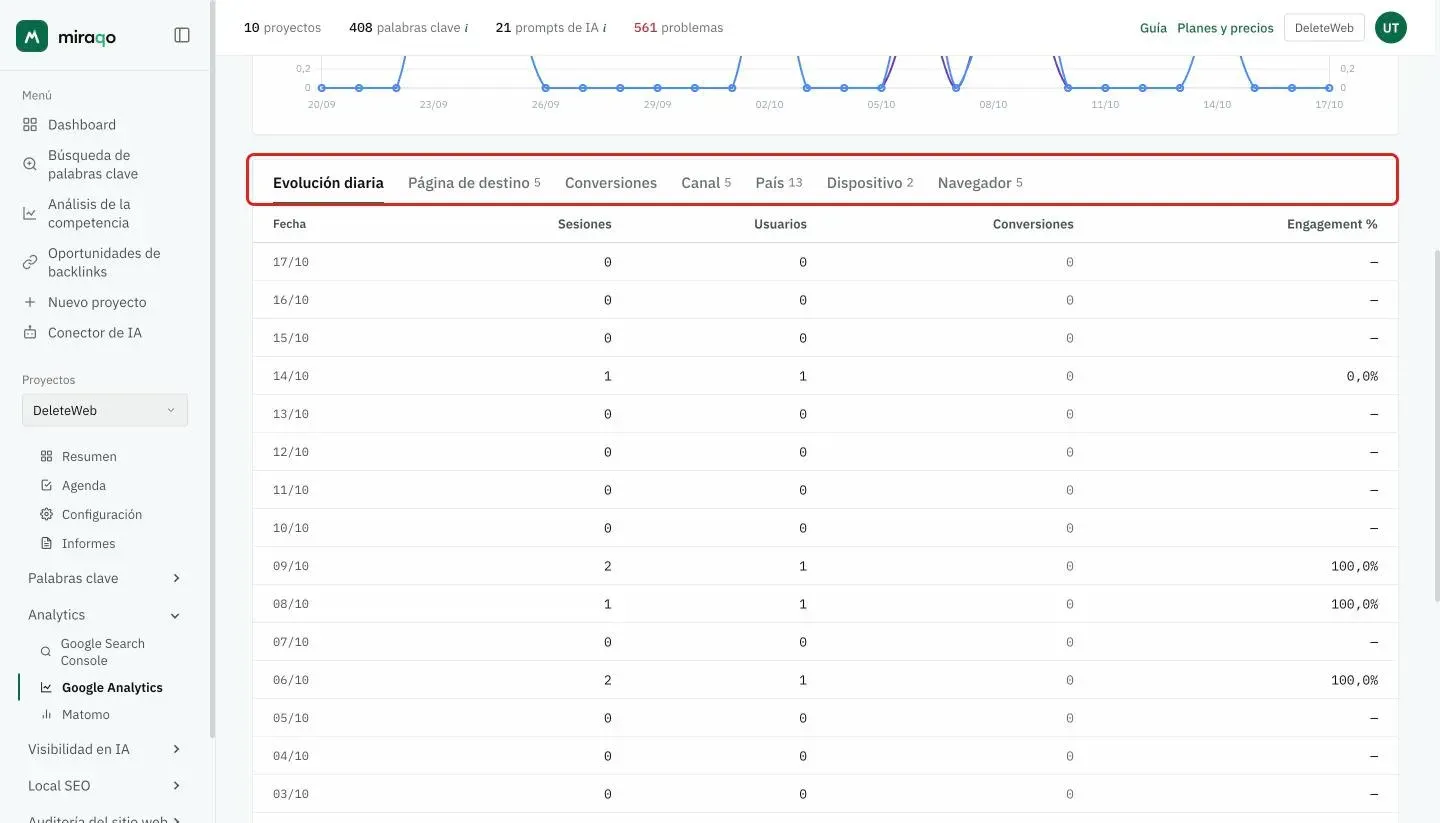Switch to the Canal tab

click(x=706, y=183)
